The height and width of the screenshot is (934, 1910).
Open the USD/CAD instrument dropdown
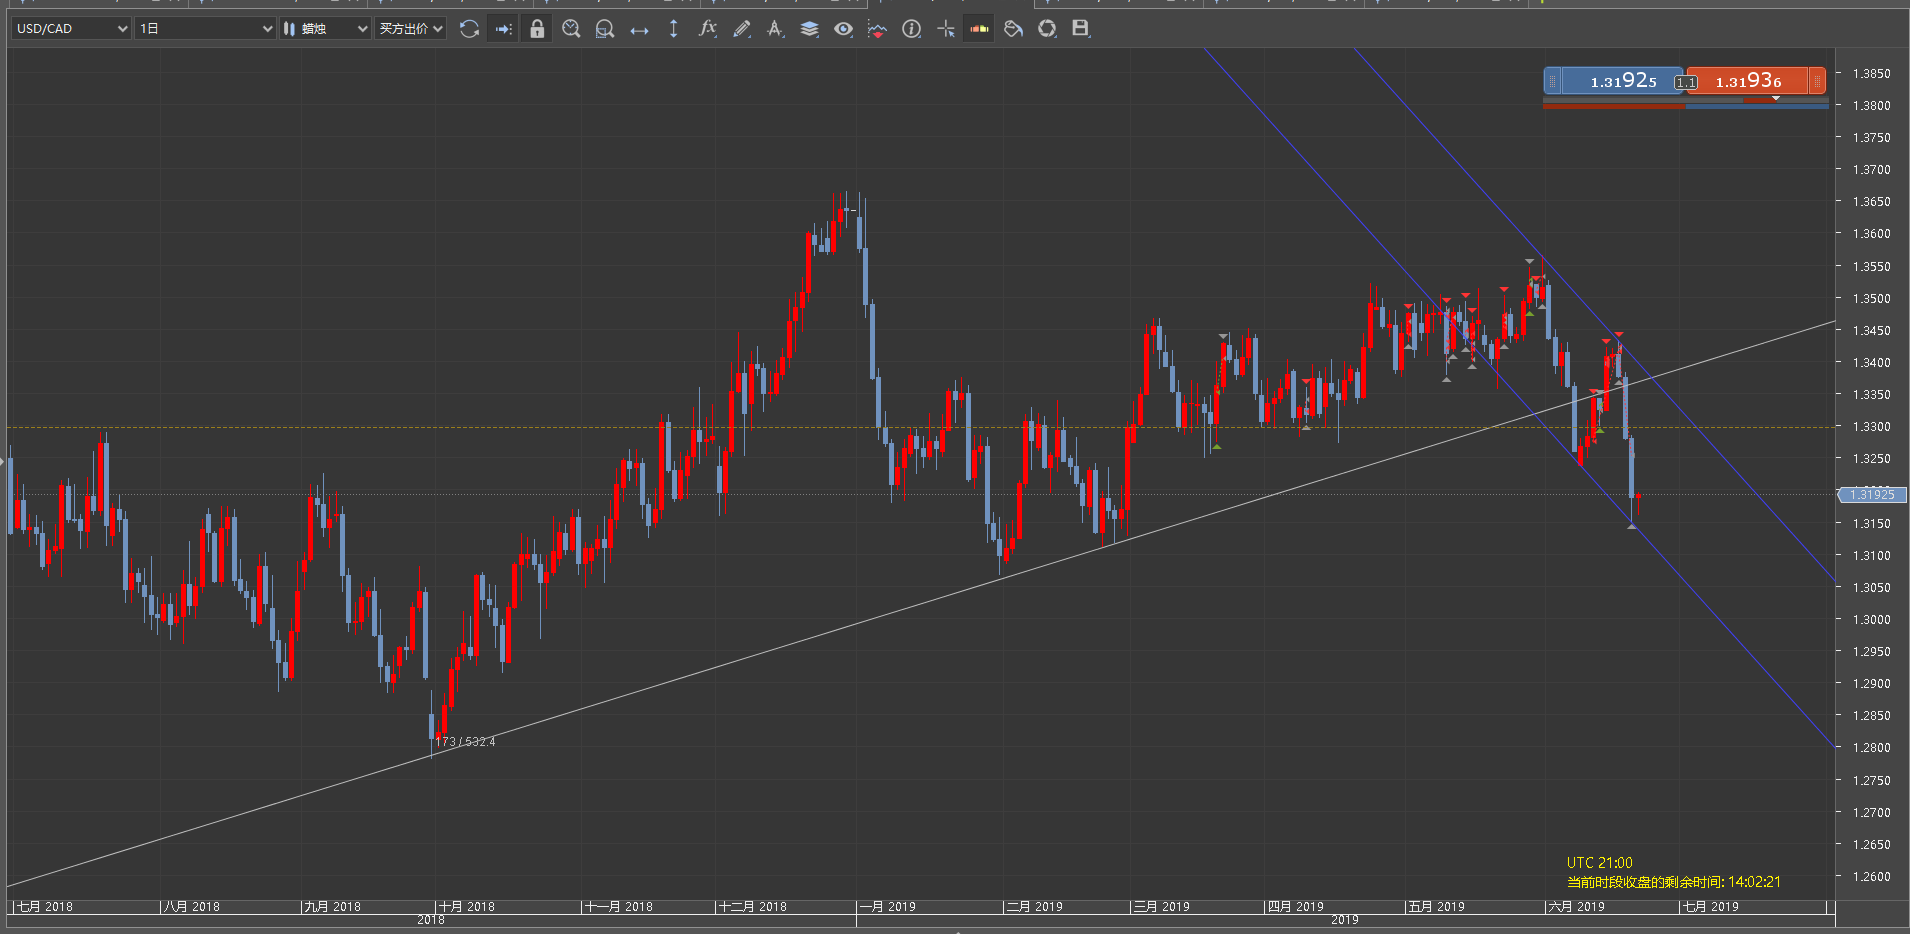[x=71, y=29]
